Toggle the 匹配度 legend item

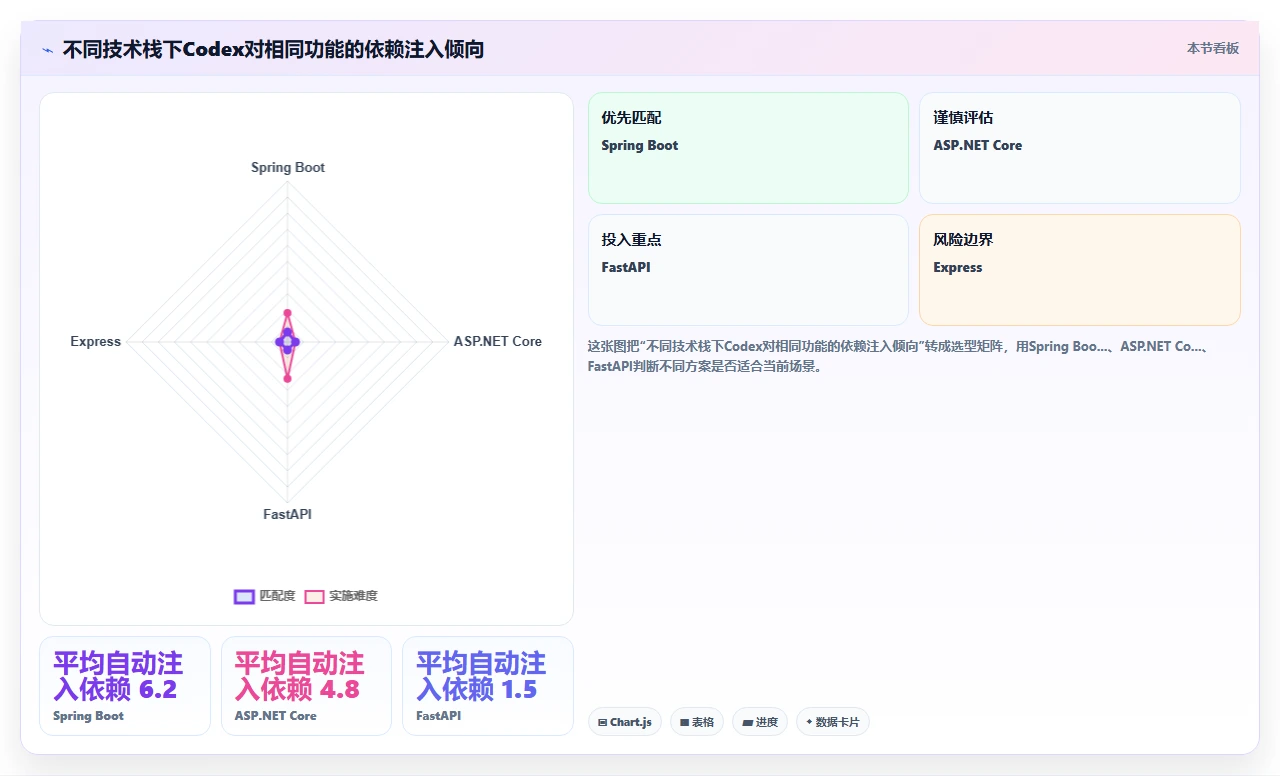[x=264, y=596]
